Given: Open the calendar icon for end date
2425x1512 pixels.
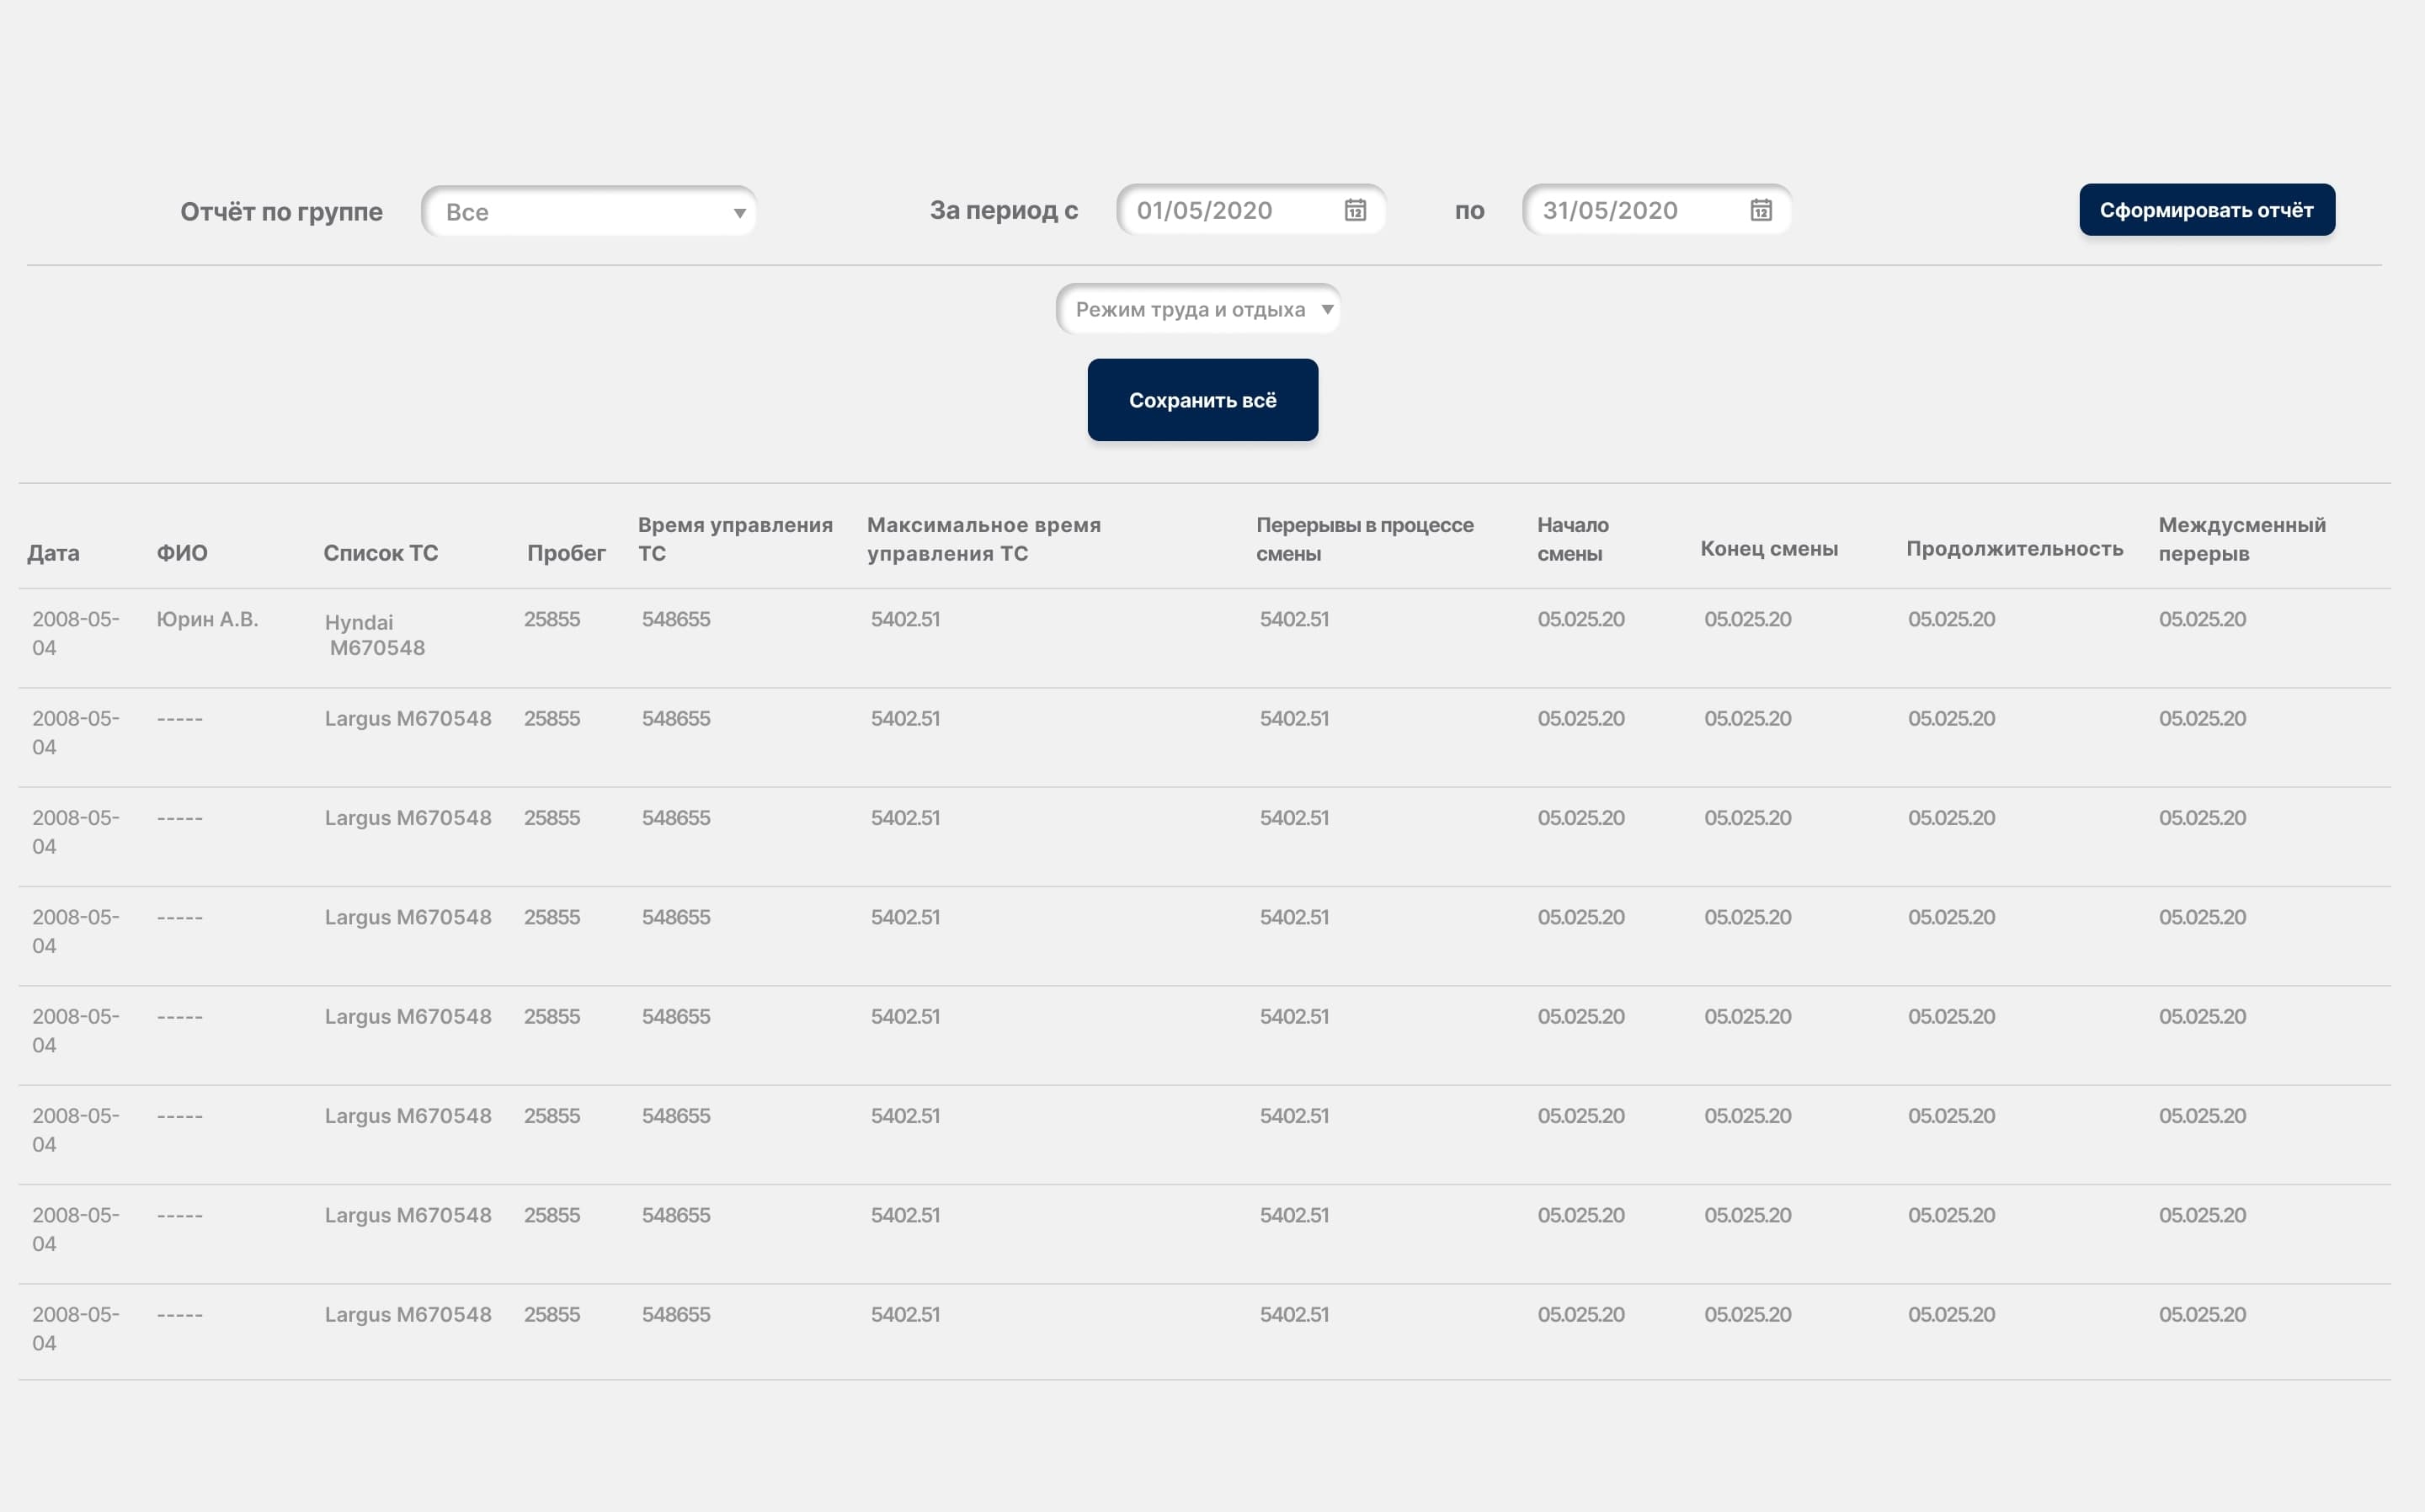Looking at the screenshot, I should click(1760, 210).
